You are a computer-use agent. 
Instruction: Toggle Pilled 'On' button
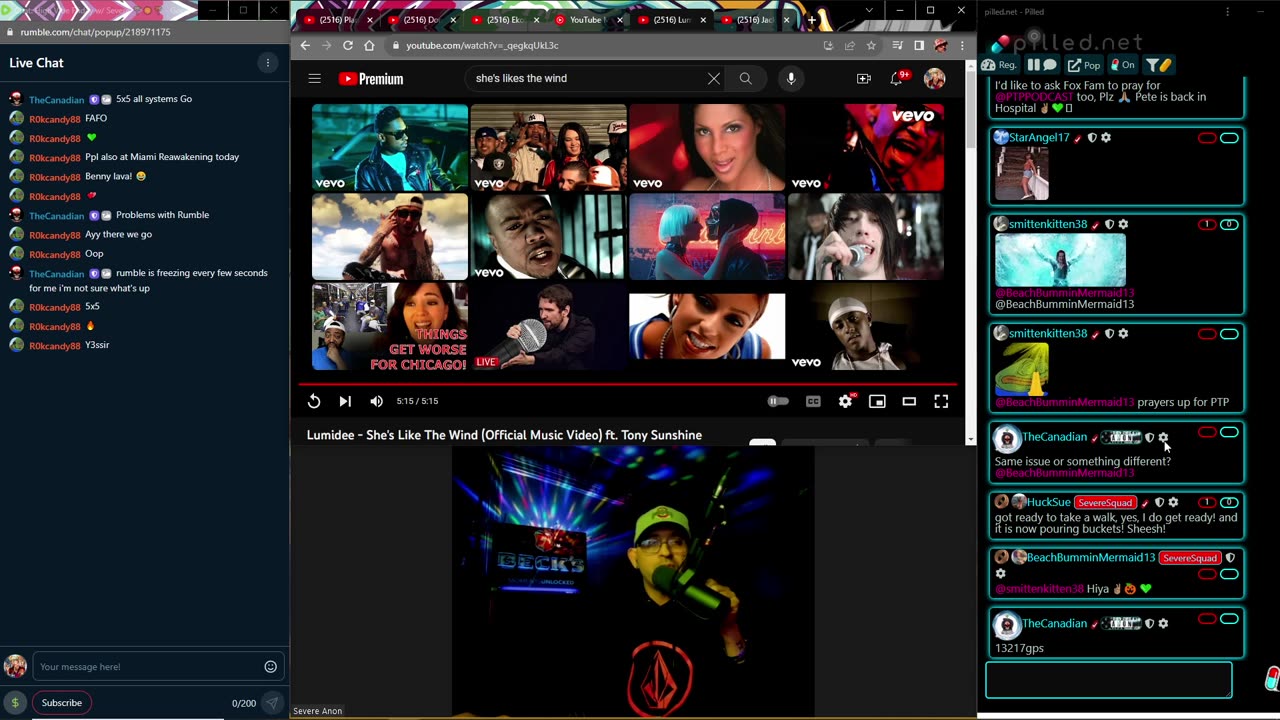[x=1122, y=65]
